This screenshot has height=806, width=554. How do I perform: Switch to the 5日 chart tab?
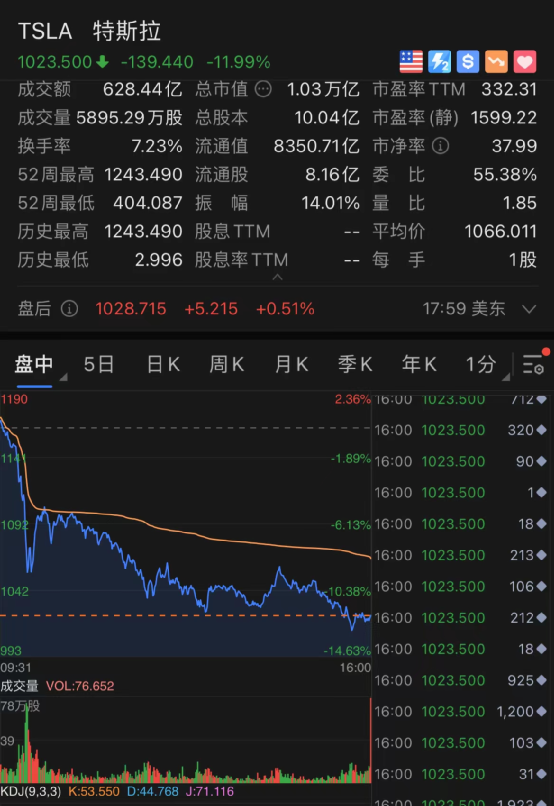pyautogui.click(x=99, y=364)
